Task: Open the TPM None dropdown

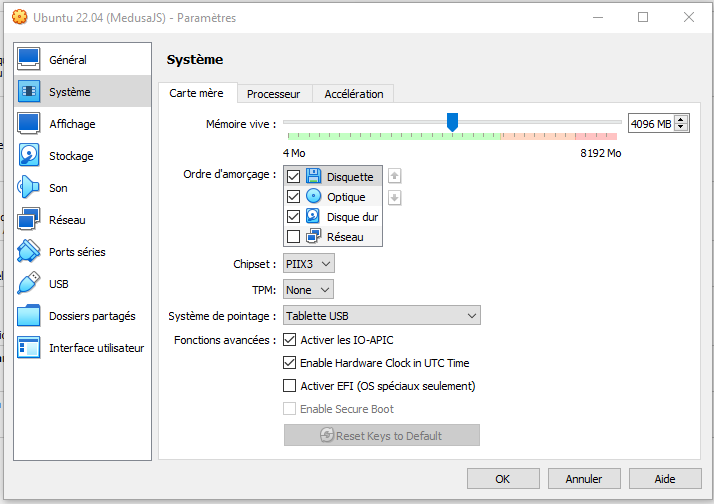Action: pos(308,290)
